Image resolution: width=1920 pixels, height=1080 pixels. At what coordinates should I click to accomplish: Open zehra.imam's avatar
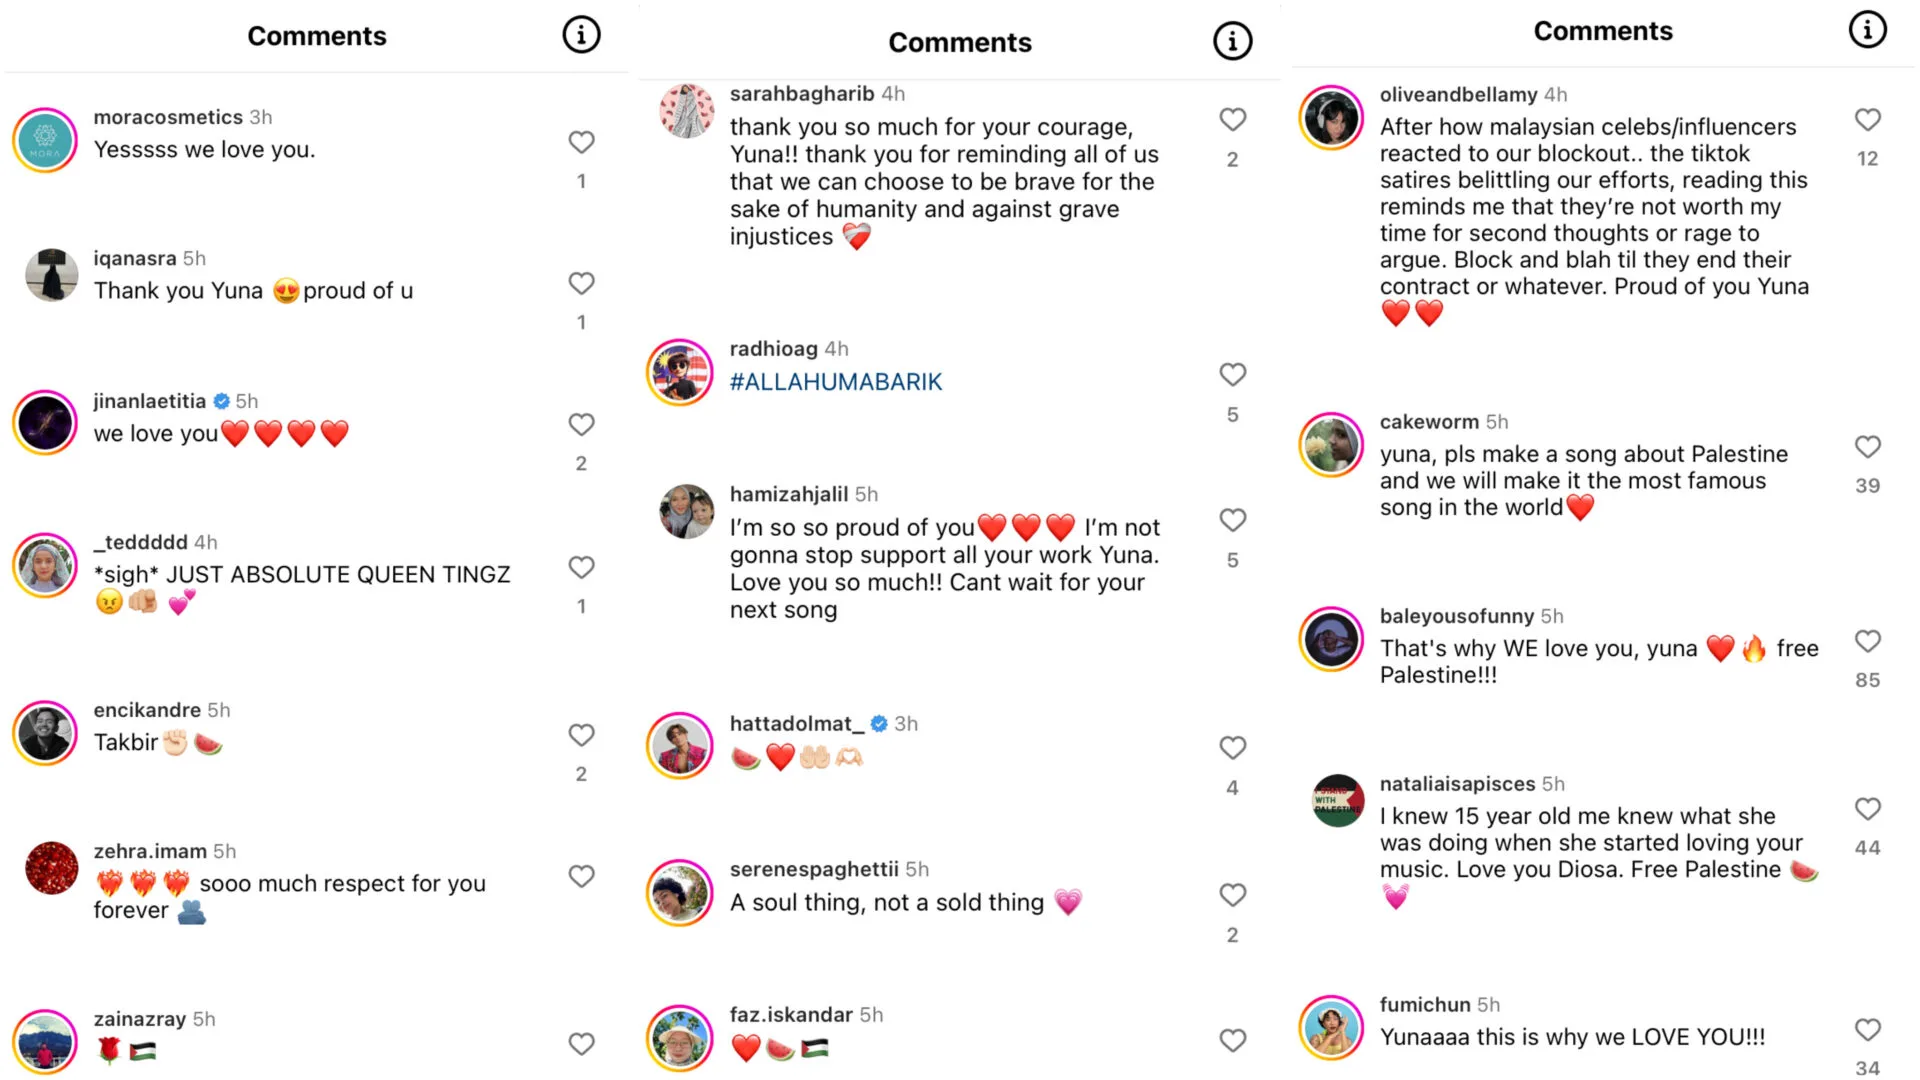[x=51, y=868]
